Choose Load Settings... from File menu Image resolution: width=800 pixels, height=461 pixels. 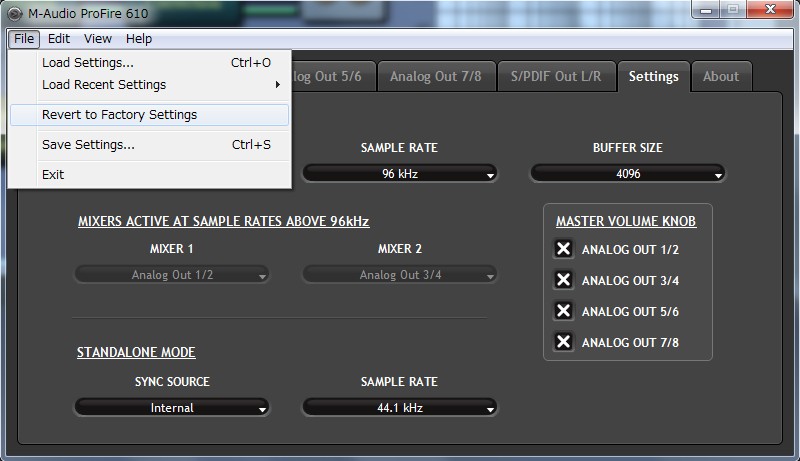coord(88,63)
